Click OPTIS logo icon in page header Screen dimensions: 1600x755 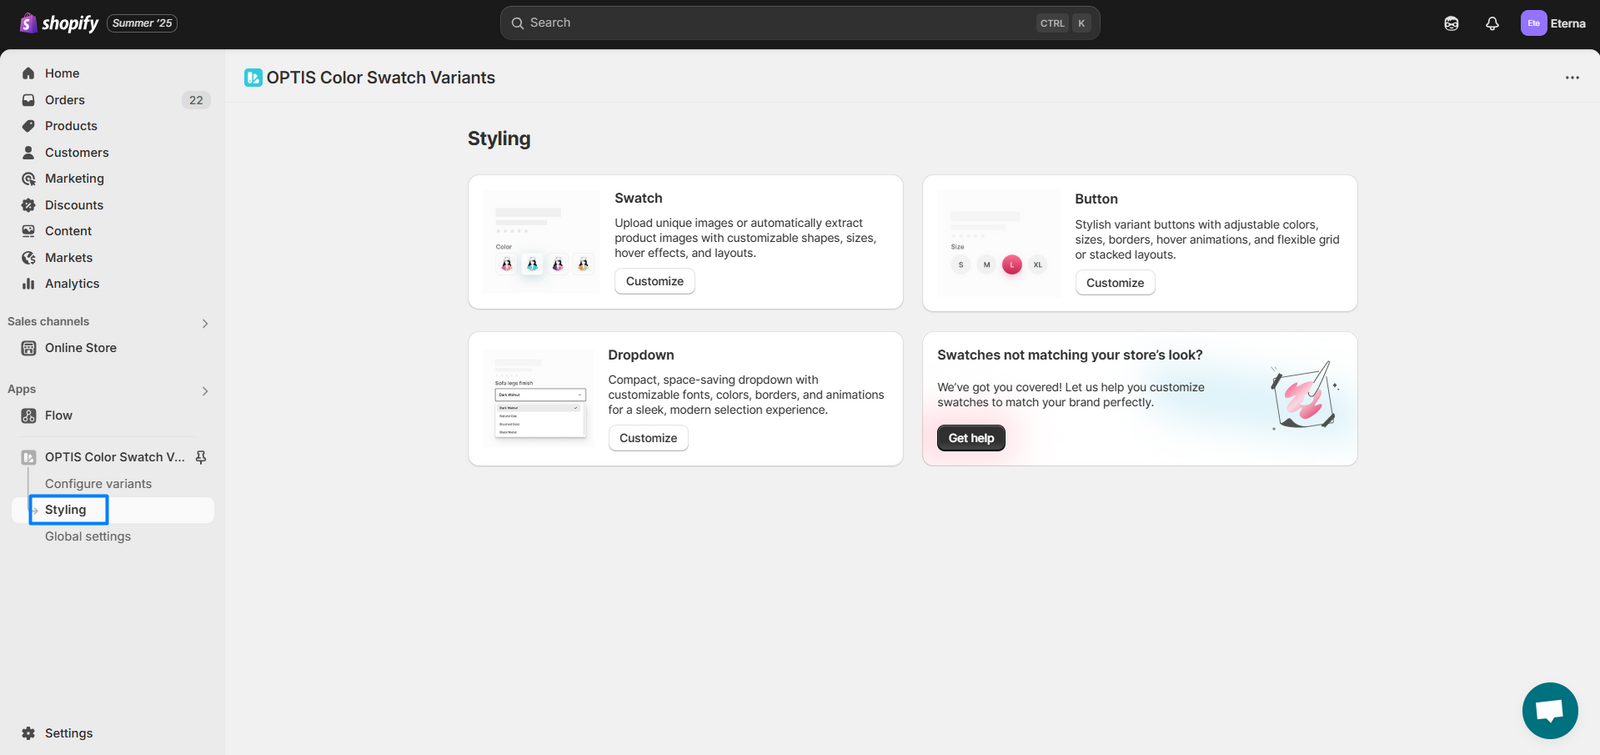(x=253, y=77)
